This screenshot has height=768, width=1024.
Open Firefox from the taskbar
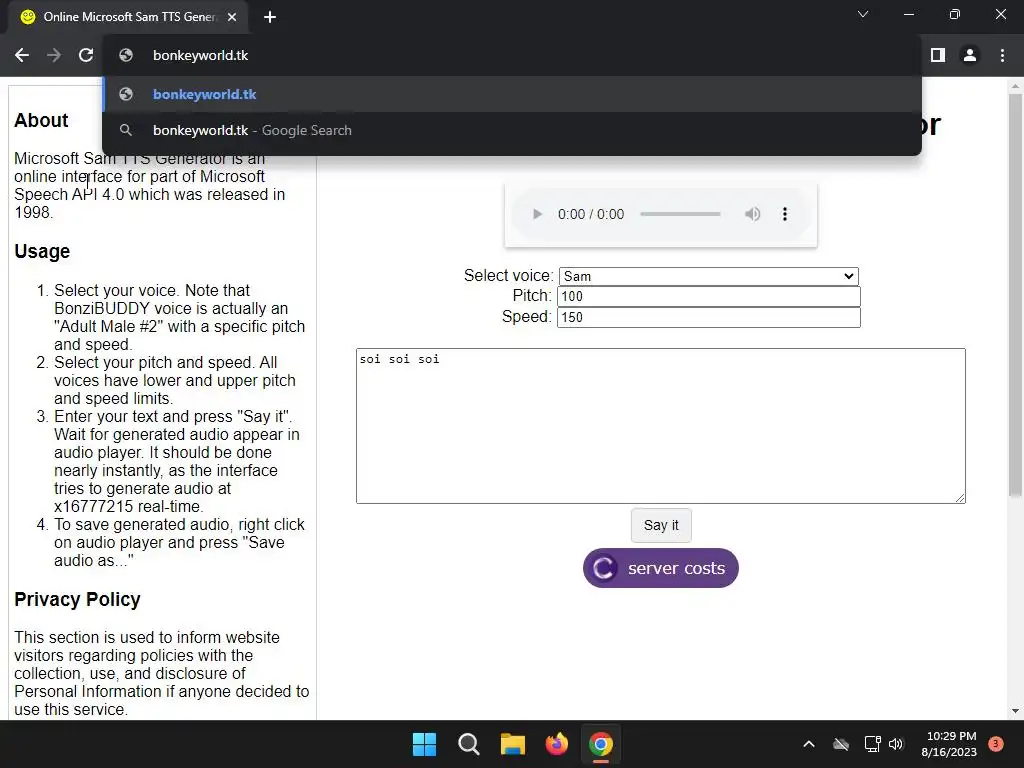(556, 744)
